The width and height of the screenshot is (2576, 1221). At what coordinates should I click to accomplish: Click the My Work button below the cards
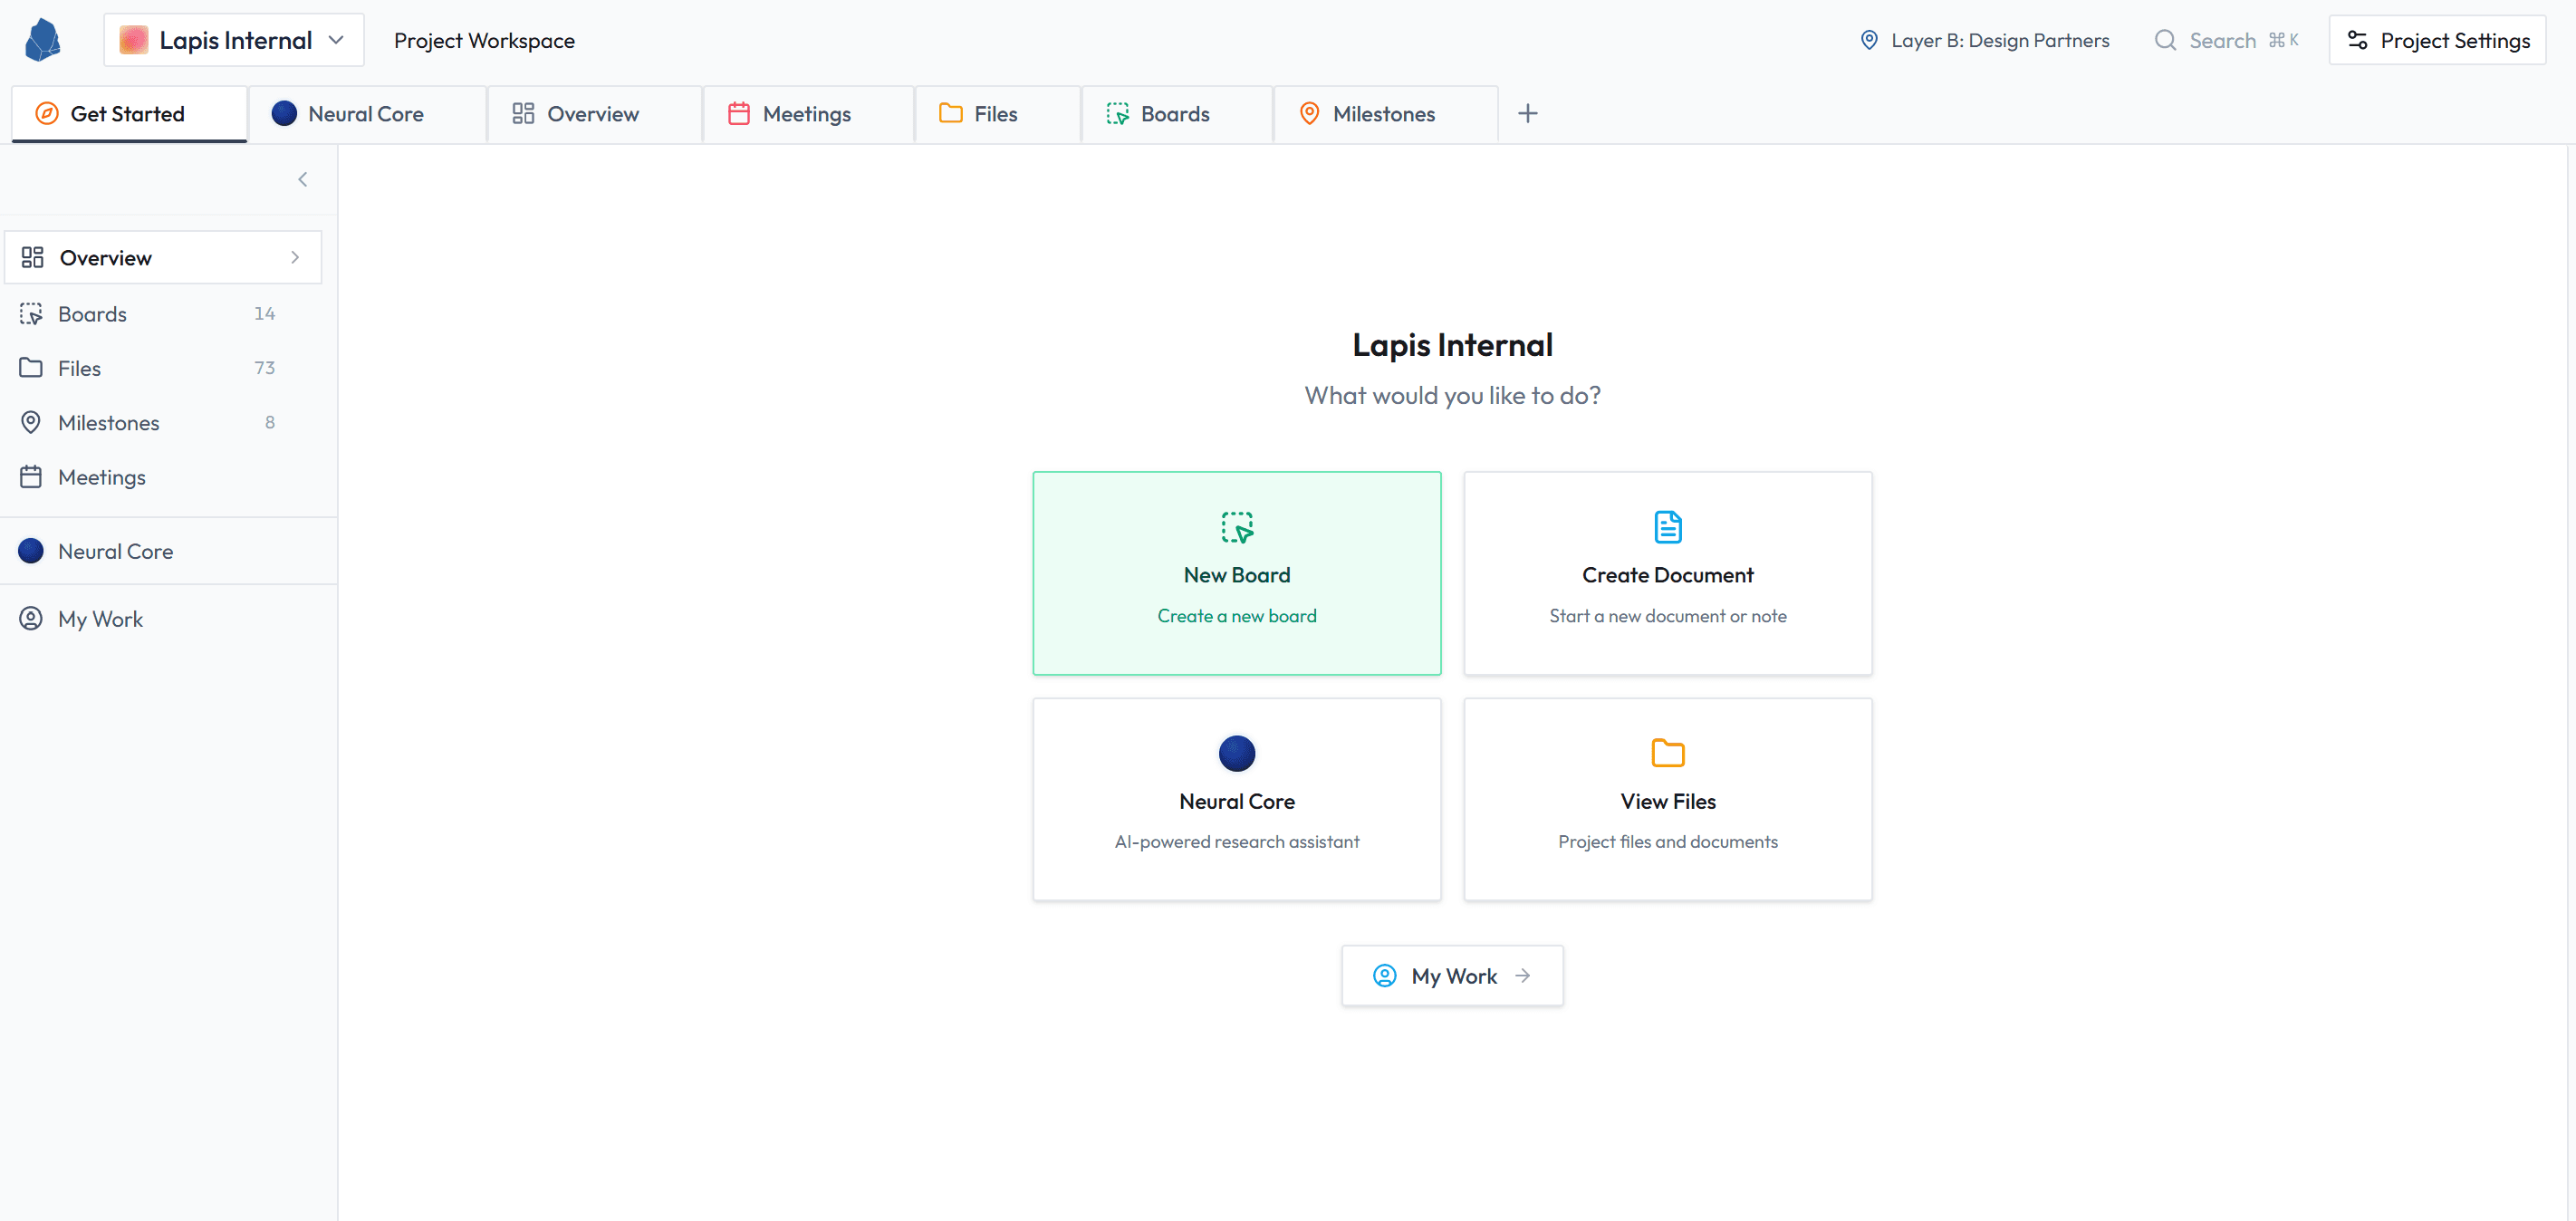click(x=1452, y=975)
